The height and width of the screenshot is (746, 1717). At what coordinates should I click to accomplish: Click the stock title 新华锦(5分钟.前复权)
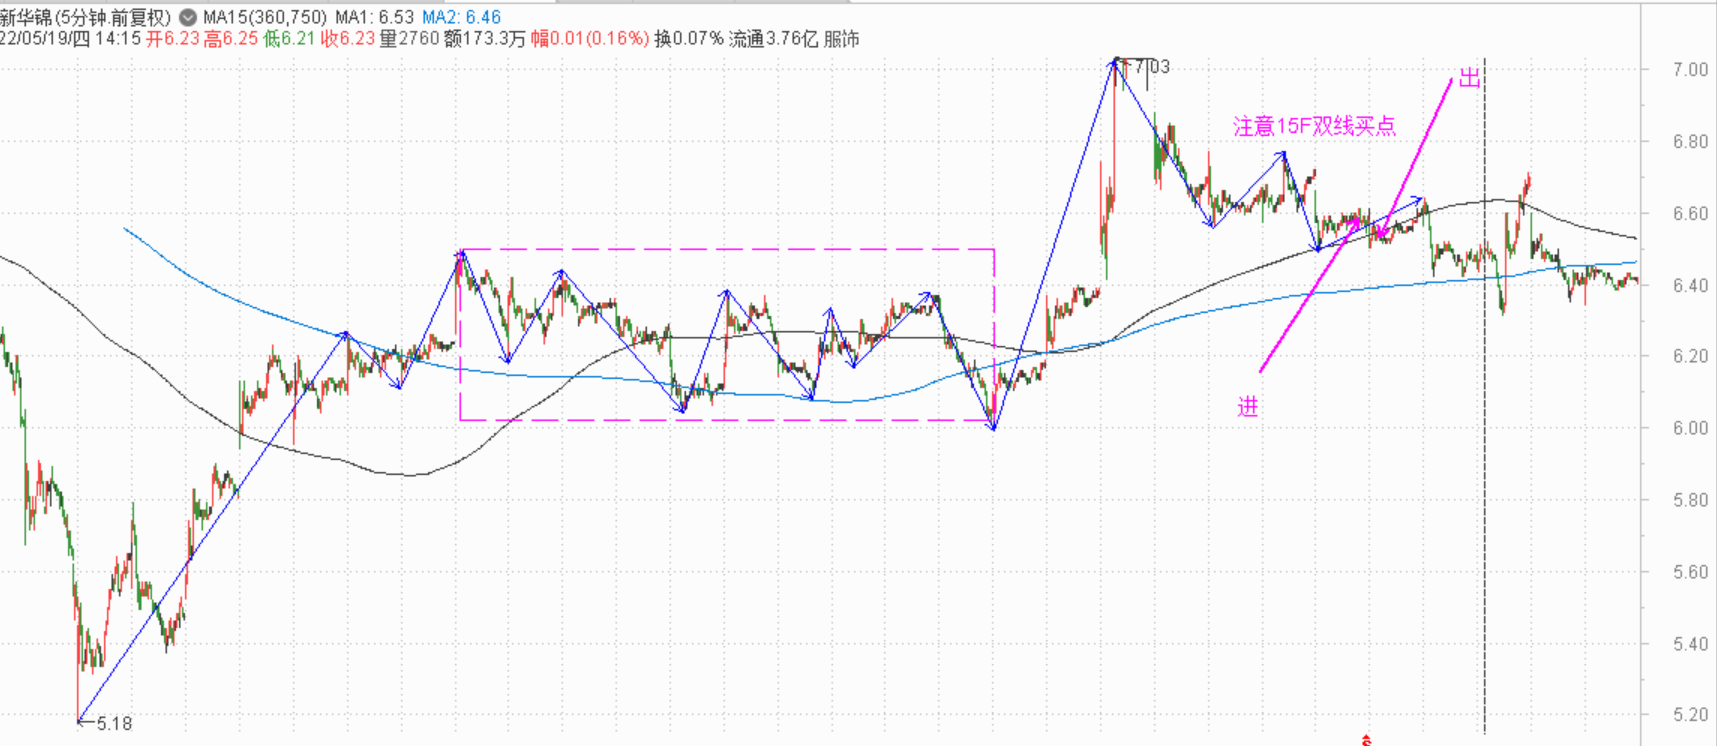[x=86, y=18]
